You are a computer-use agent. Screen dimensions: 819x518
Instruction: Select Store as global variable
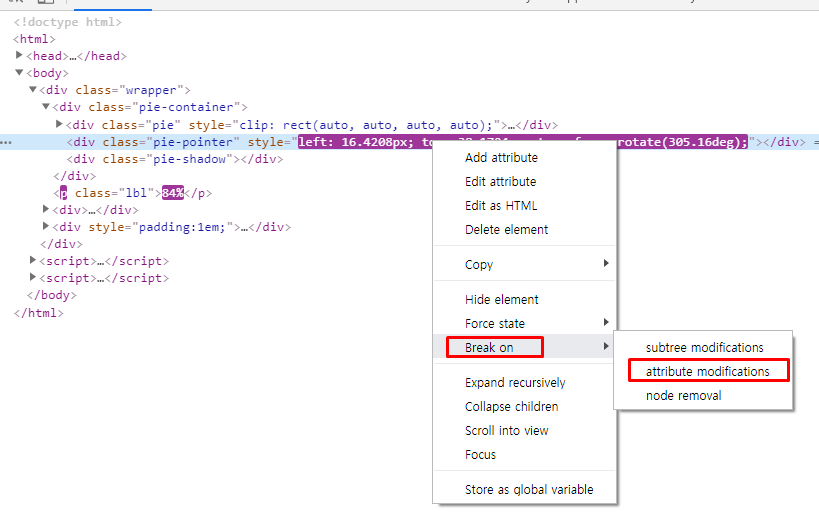point(524,490)
